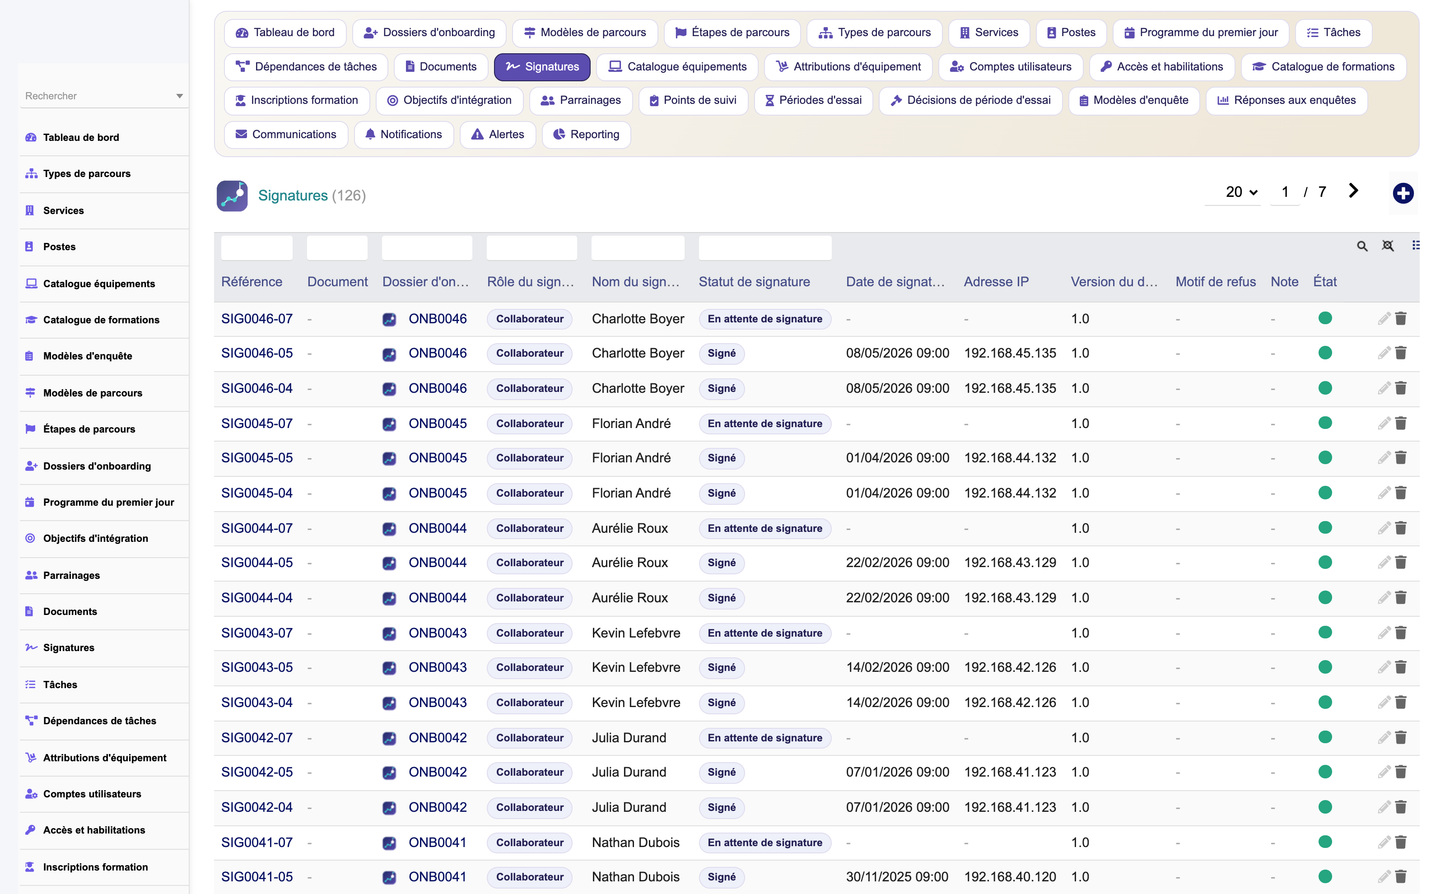
Task: Edit pencil icon for SIG0045-07 row
Action: click(x=1384, y=423)
